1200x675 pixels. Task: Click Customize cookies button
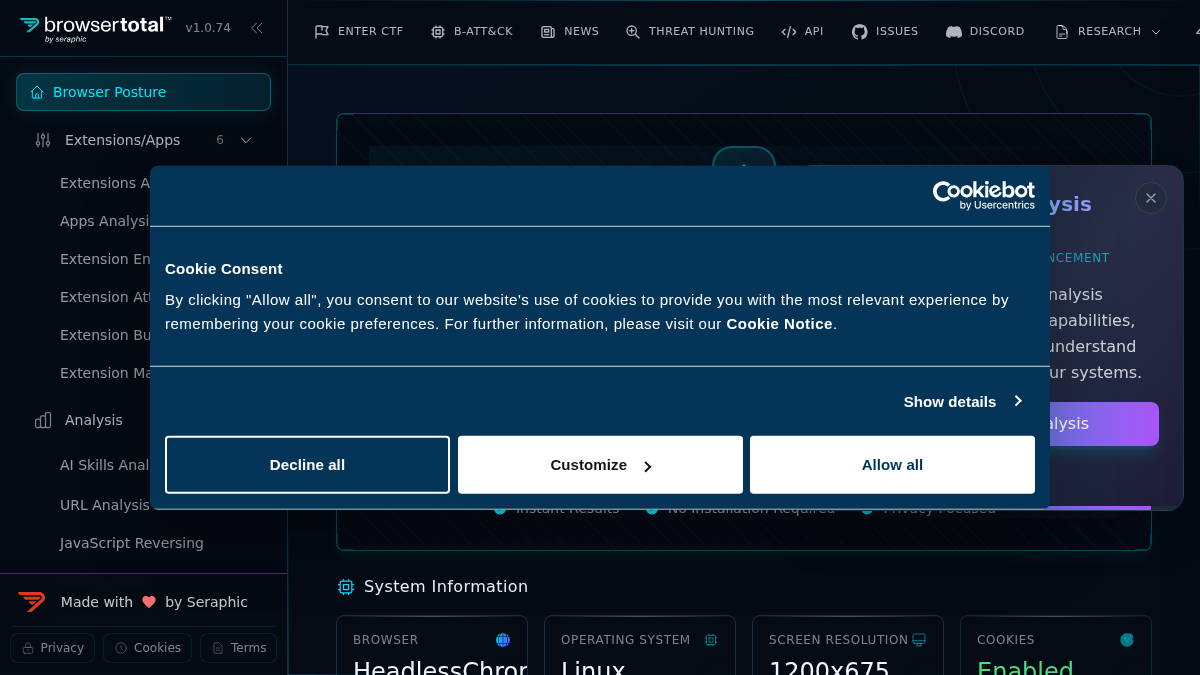pos(600,465)
